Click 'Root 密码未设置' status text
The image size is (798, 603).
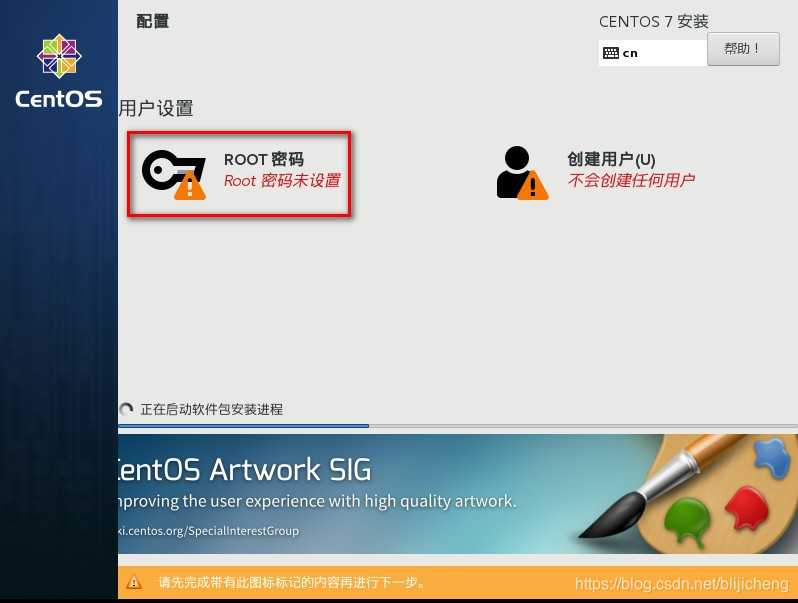[x=282, y=181]
